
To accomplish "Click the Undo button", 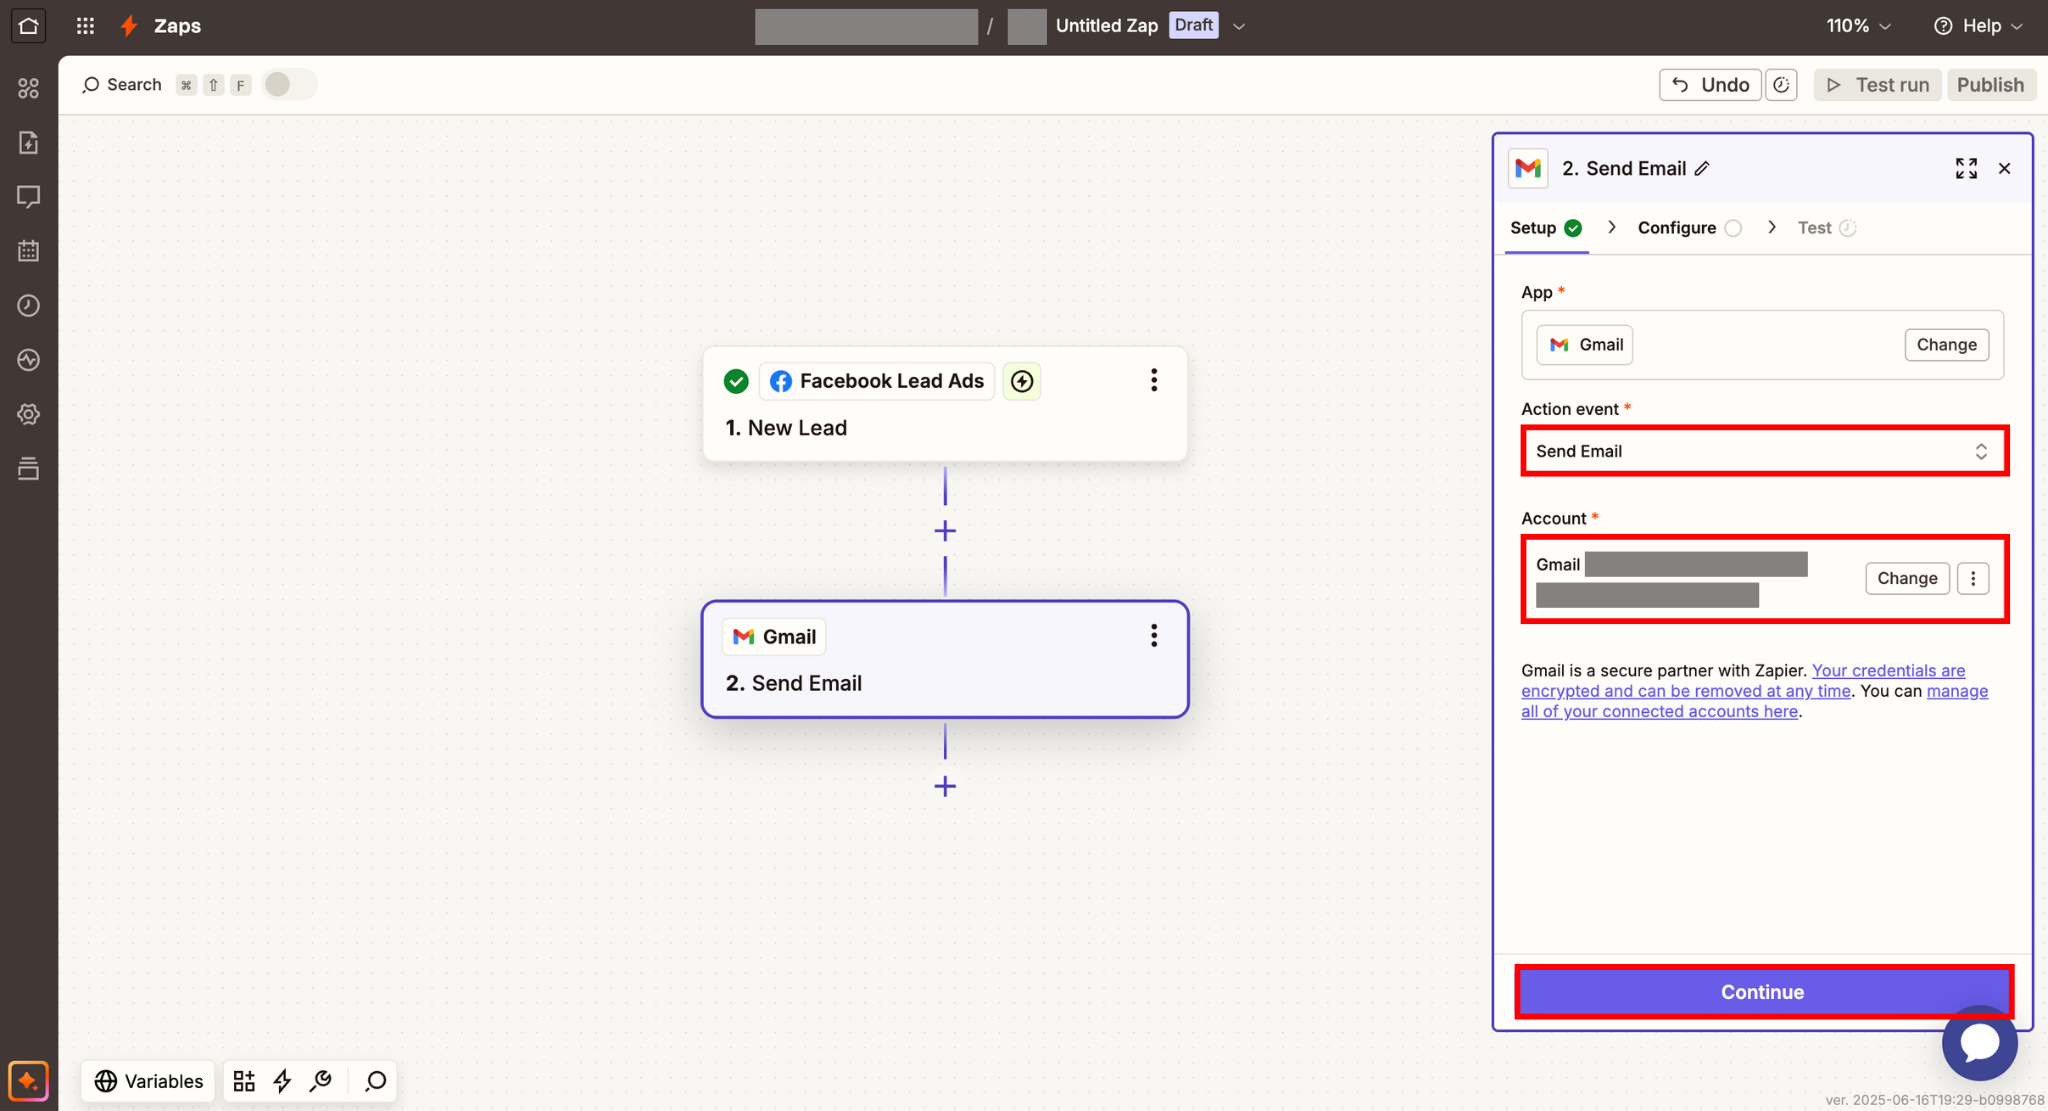I will (x=1710, y=85).
